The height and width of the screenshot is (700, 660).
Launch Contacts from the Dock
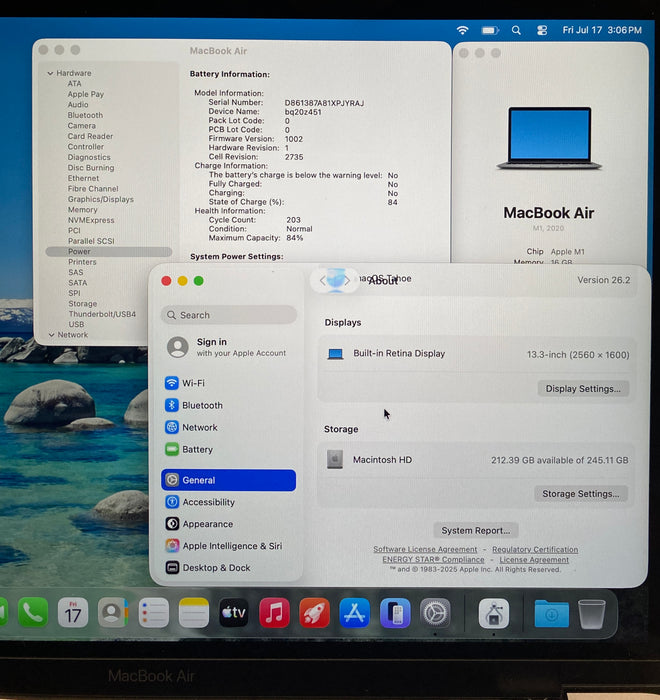click(113, 612)
